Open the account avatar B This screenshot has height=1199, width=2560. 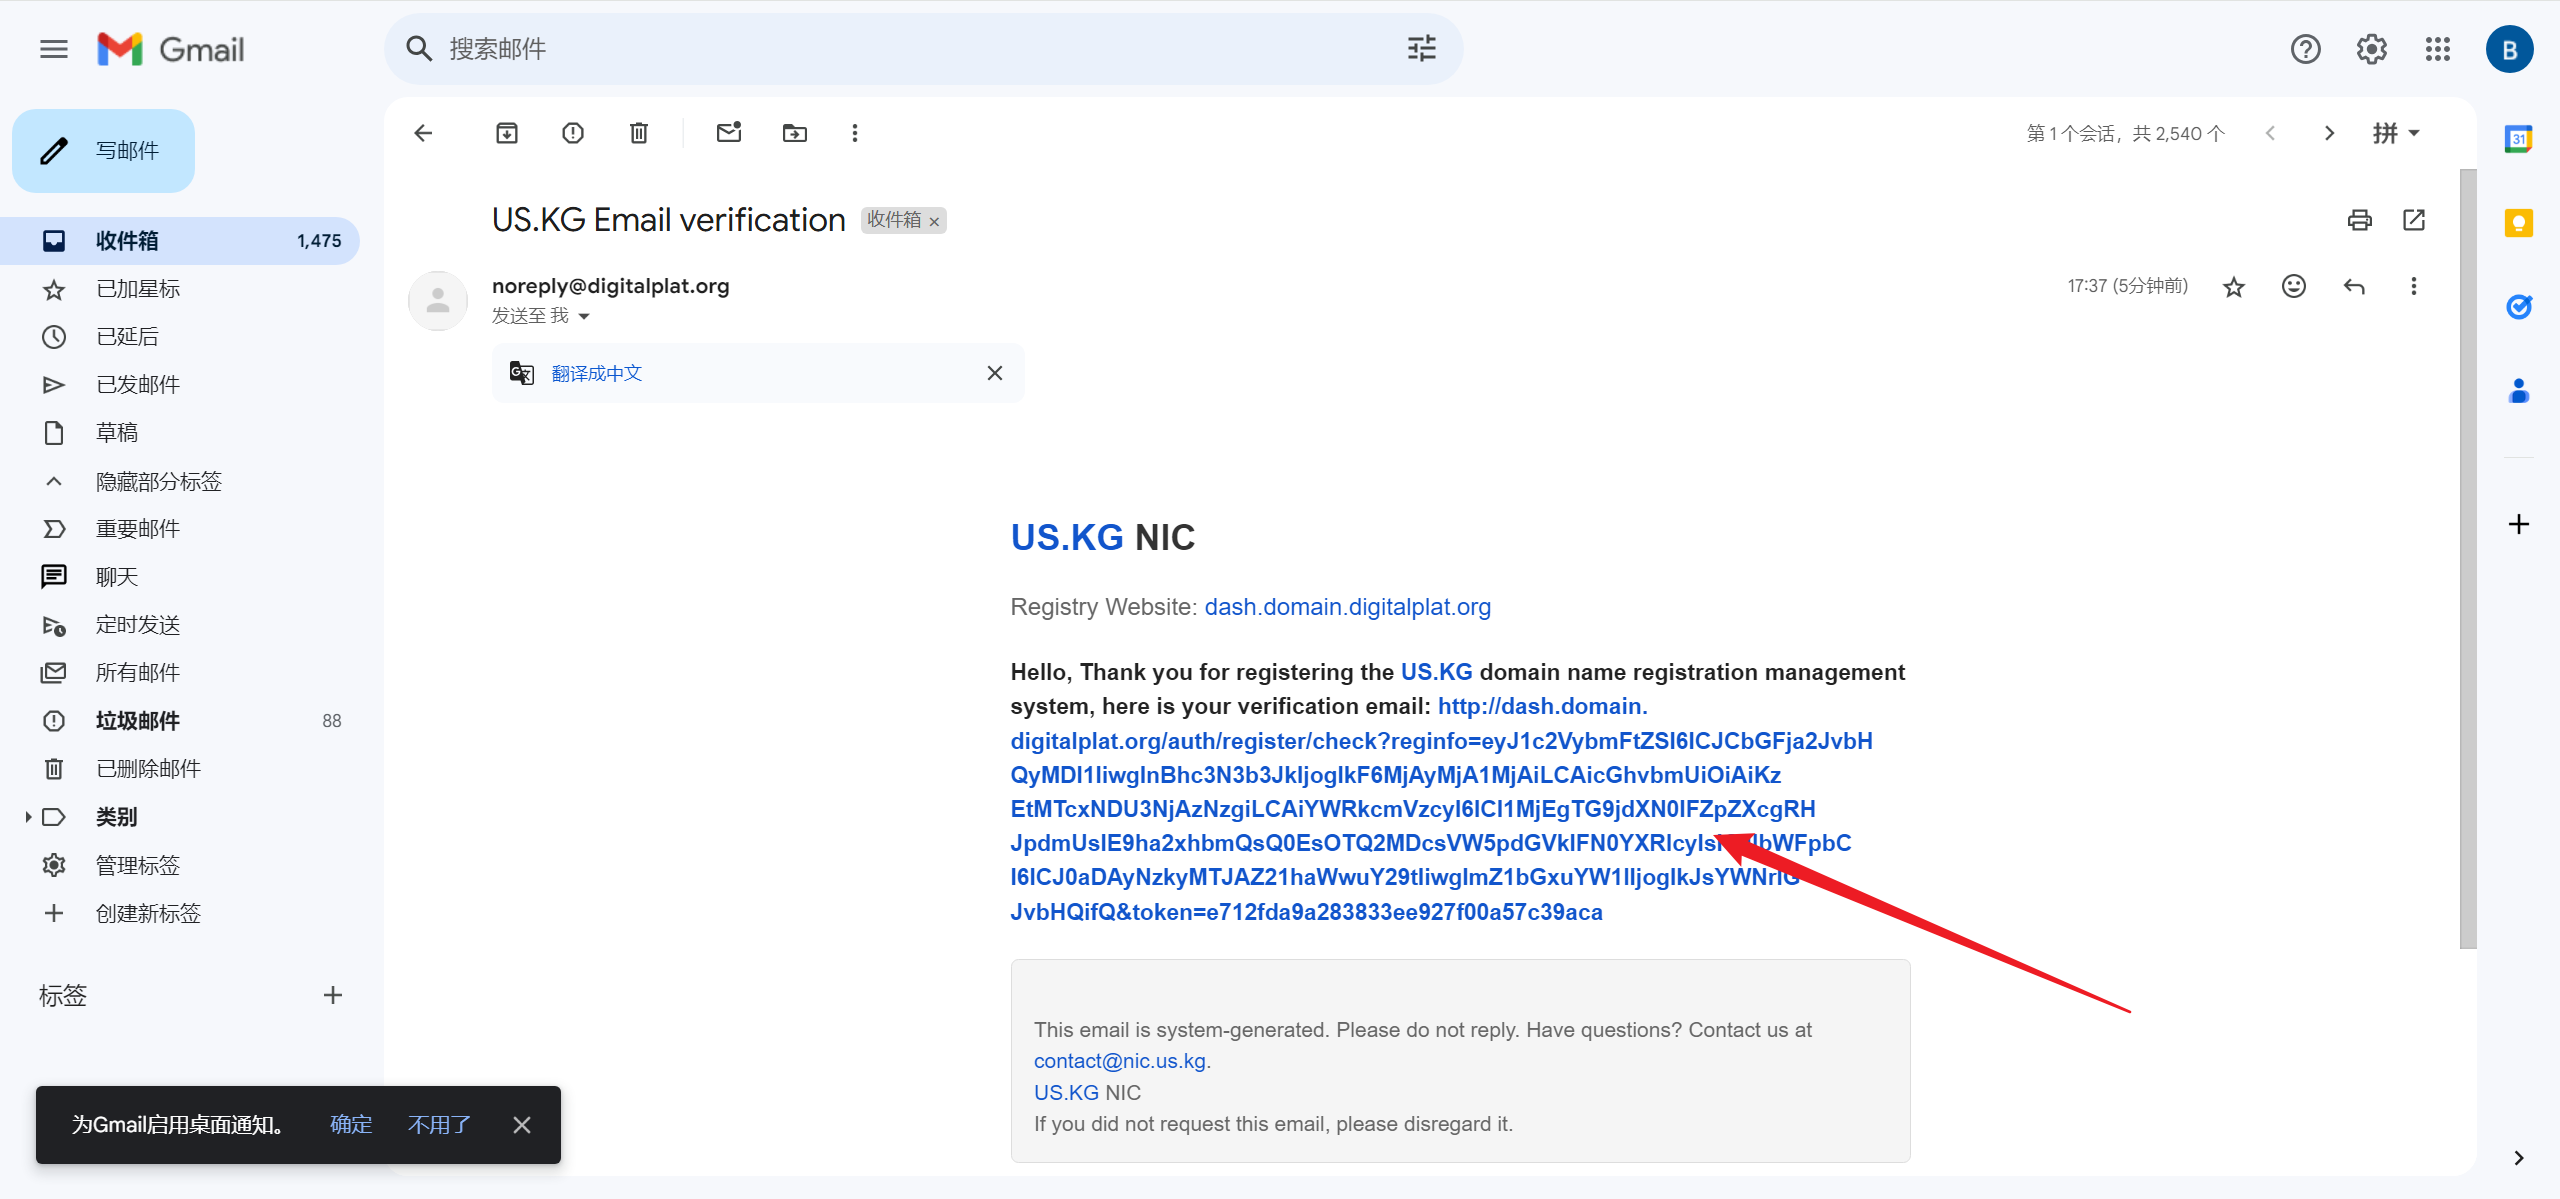tap(2509, 49)
